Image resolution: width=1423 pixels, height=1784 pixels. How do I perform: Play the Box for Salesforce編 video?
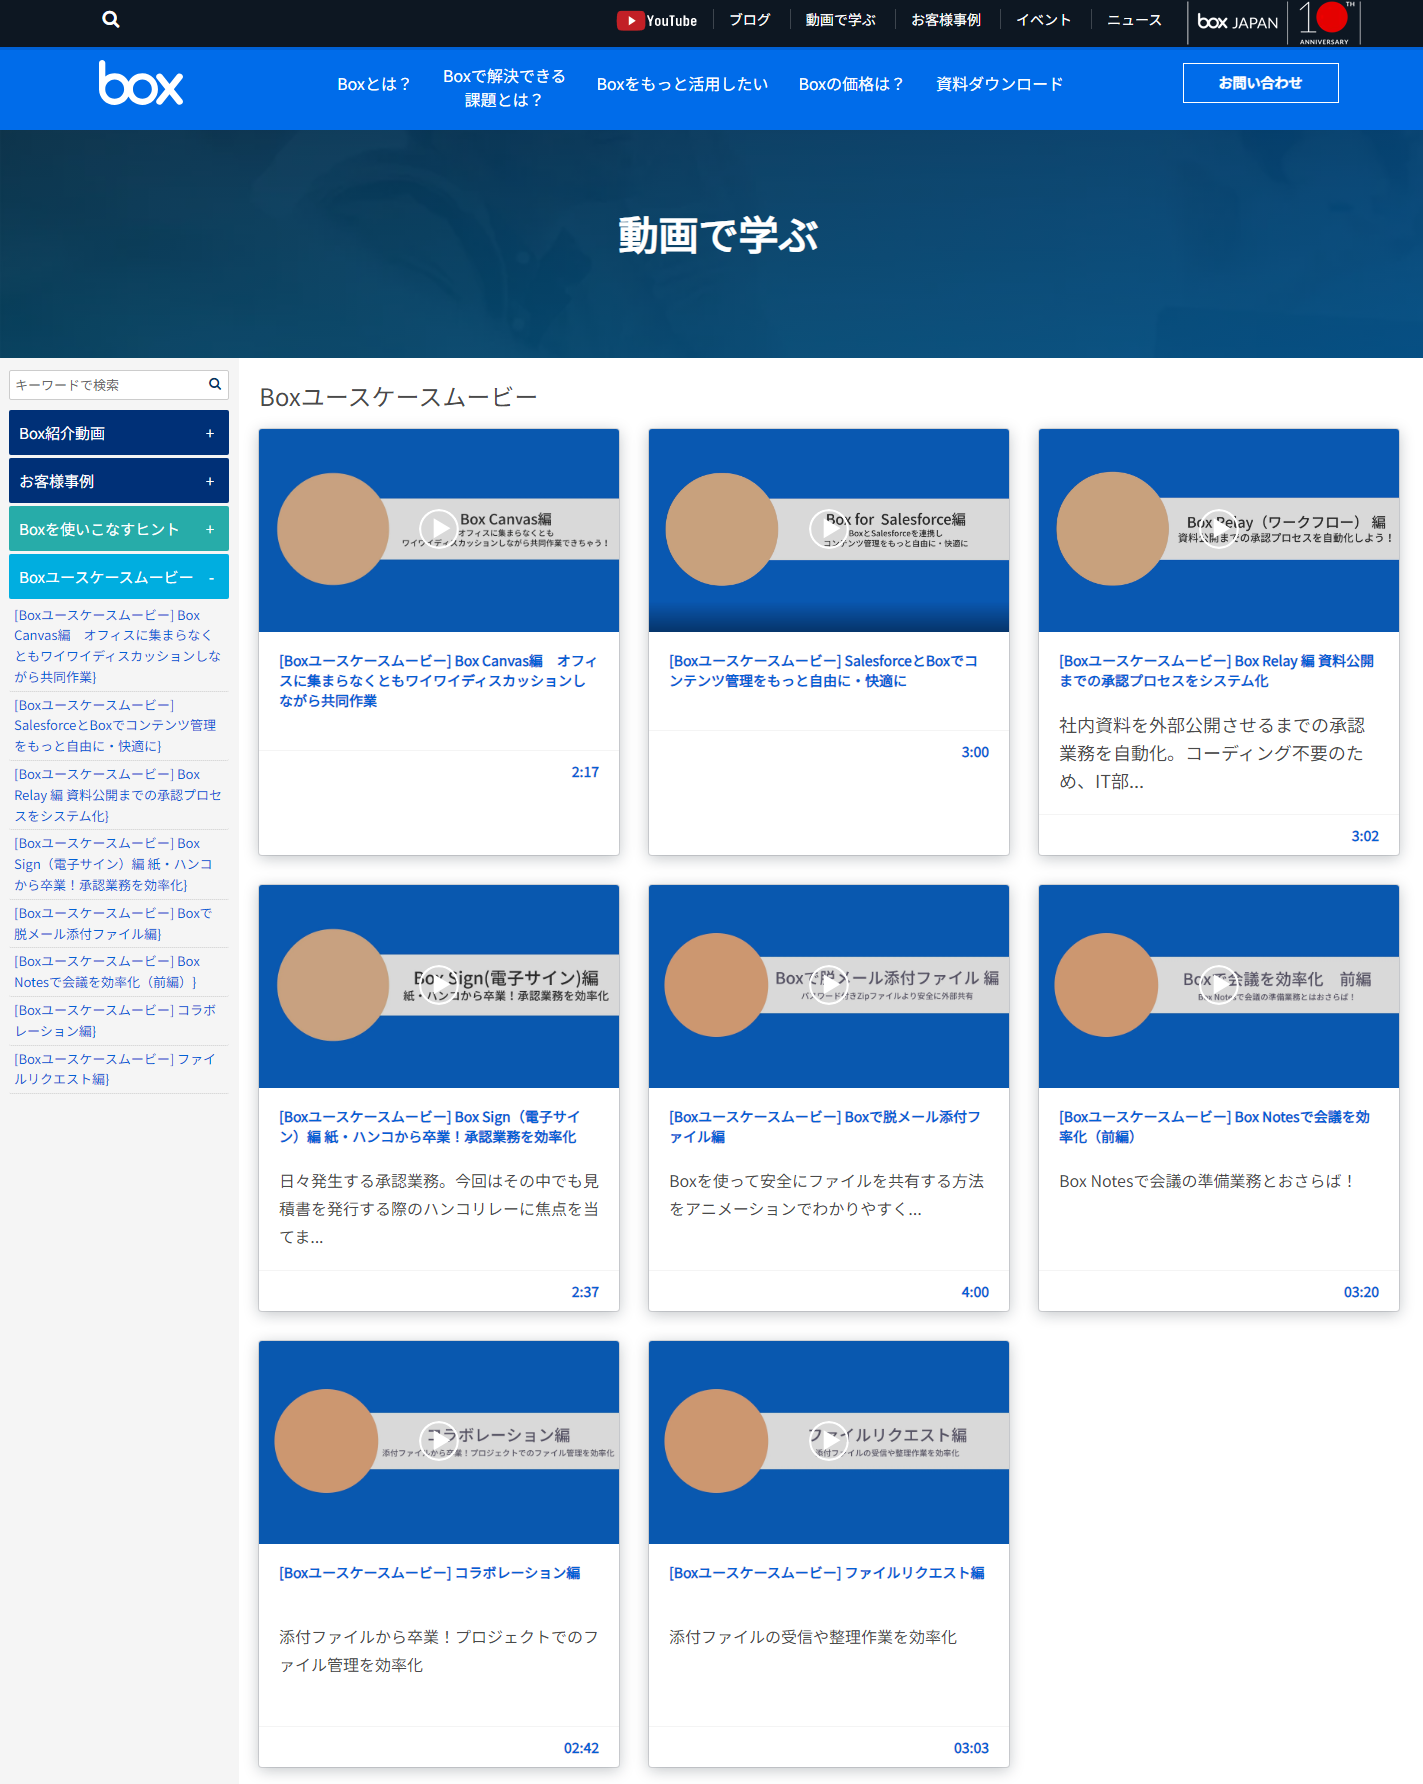(x=828, y=529)
